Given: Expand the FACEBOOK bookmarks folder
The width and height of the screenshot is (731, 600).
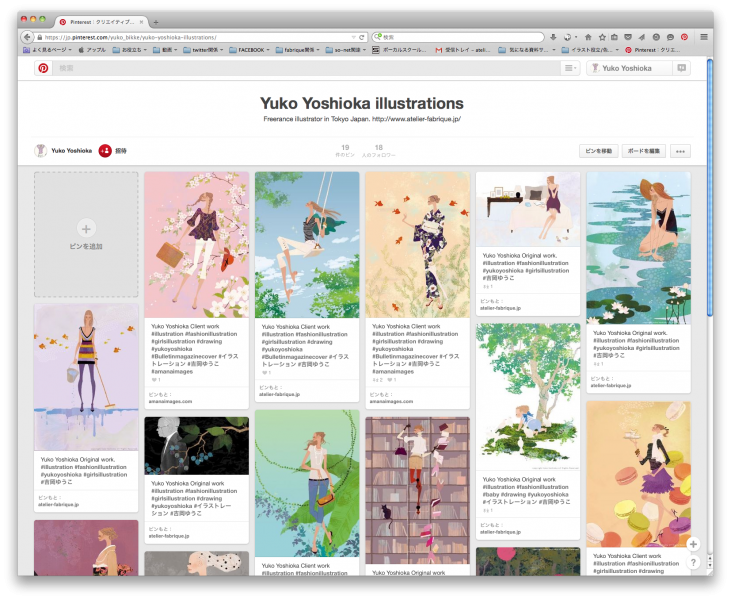Looking at the screenshot, I should pos(249,50).
